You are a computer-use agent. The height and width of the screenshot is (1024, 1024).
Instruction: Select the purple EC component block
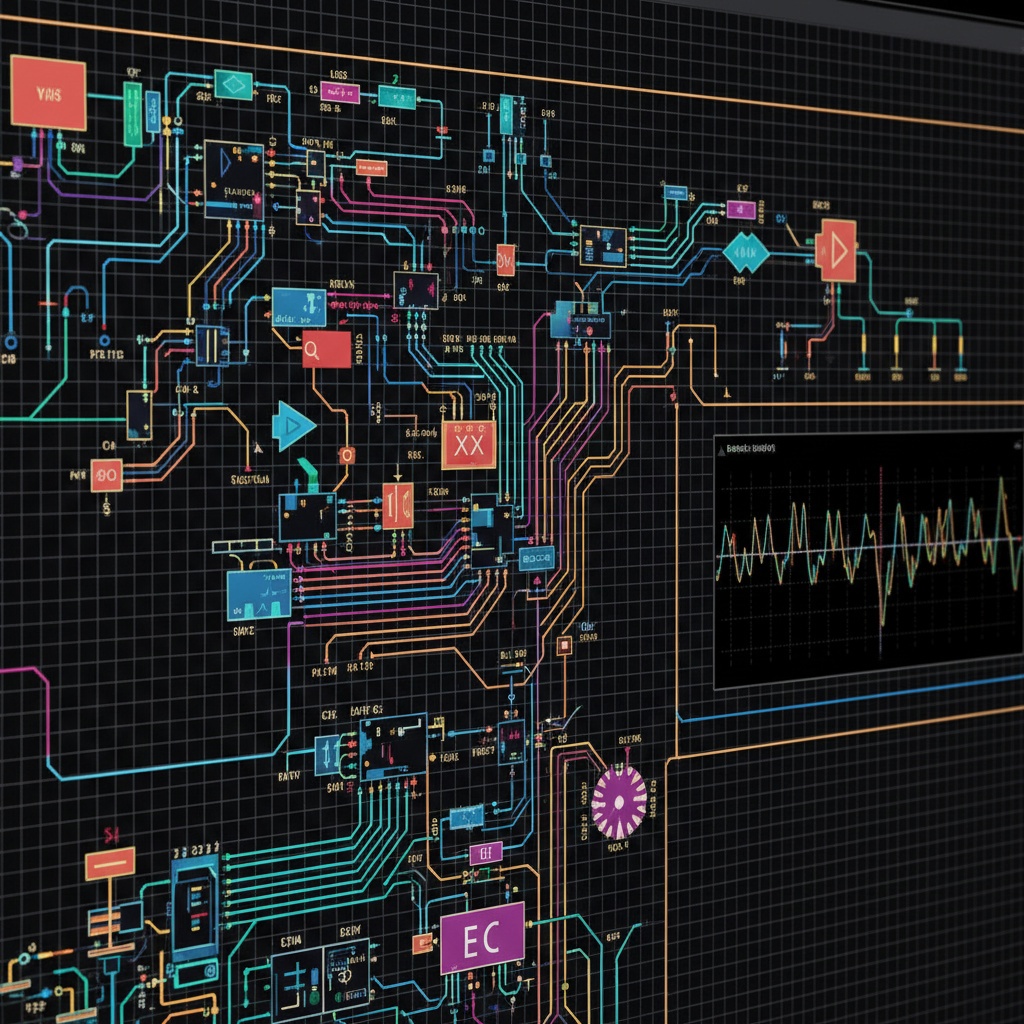pos(482,938)
